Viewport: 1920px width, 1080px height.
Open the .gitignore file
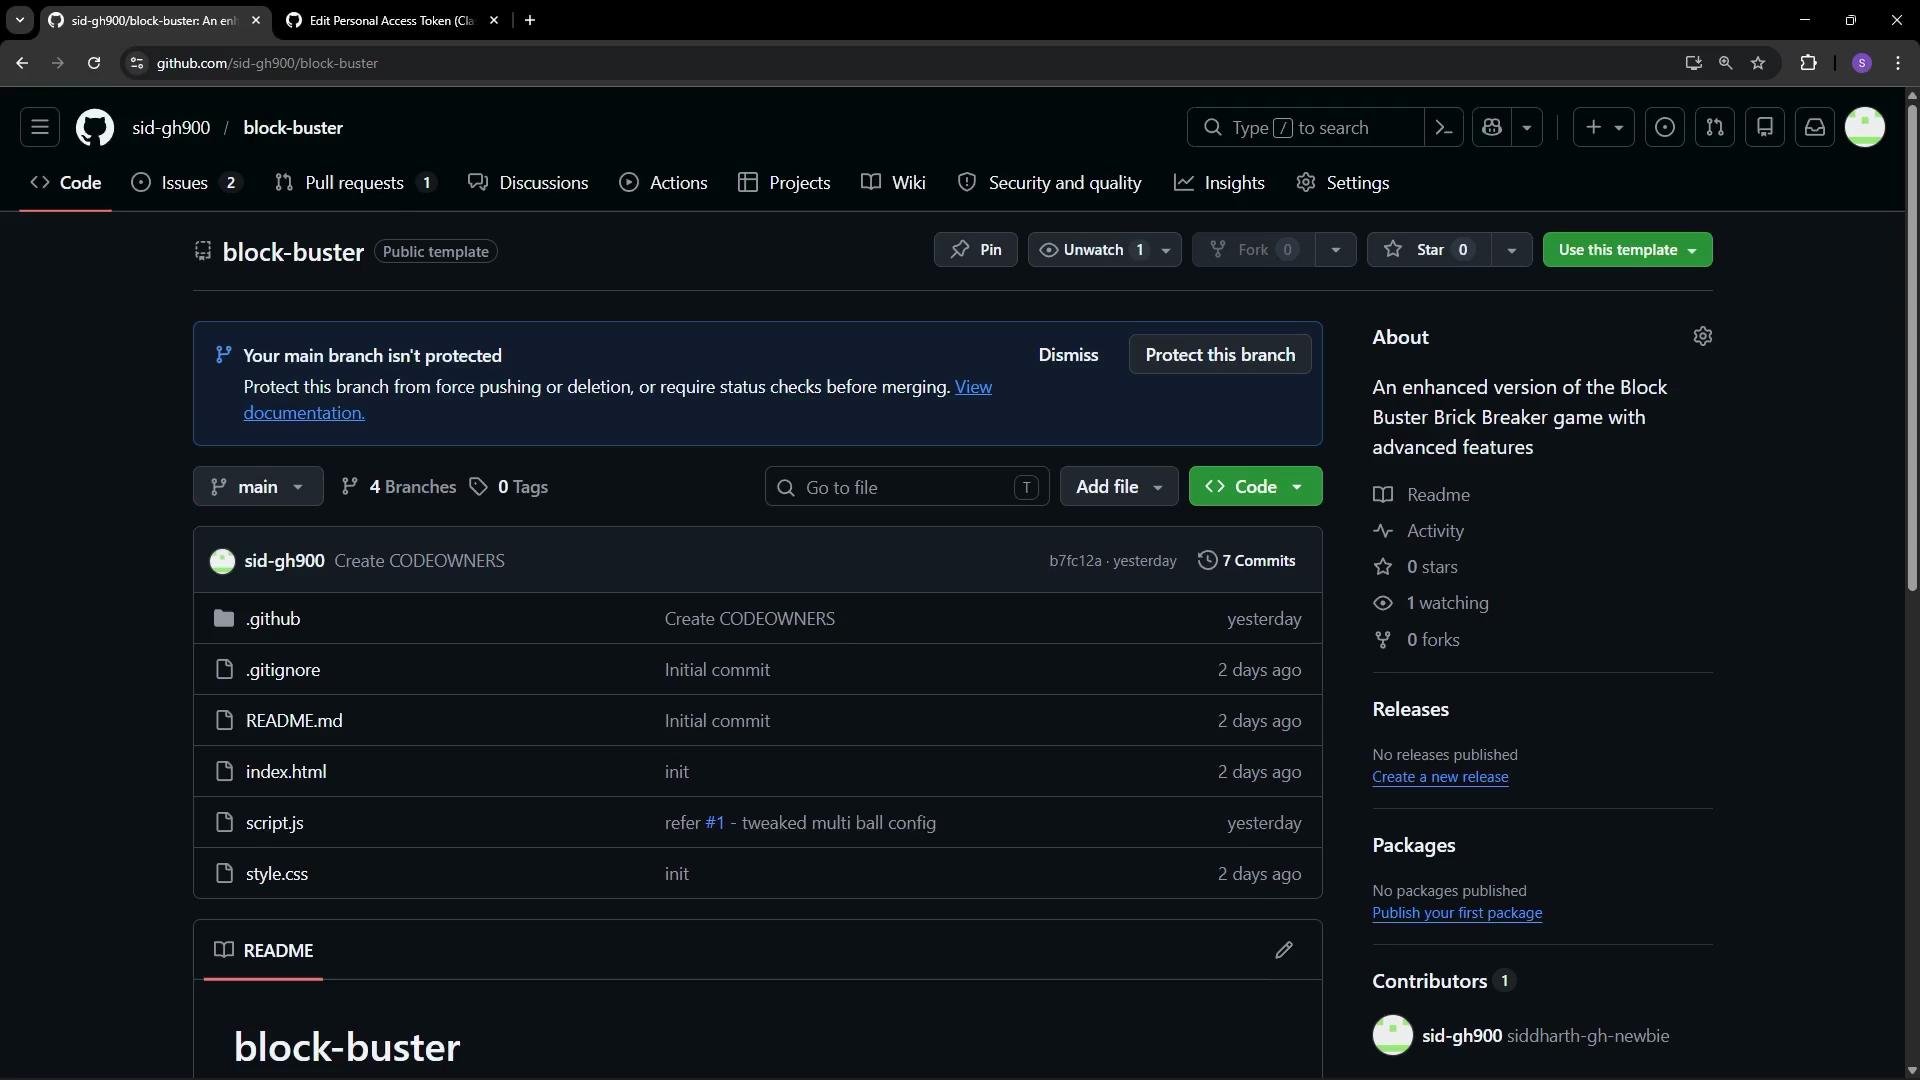pyautogui.click(x=283, y=670)
